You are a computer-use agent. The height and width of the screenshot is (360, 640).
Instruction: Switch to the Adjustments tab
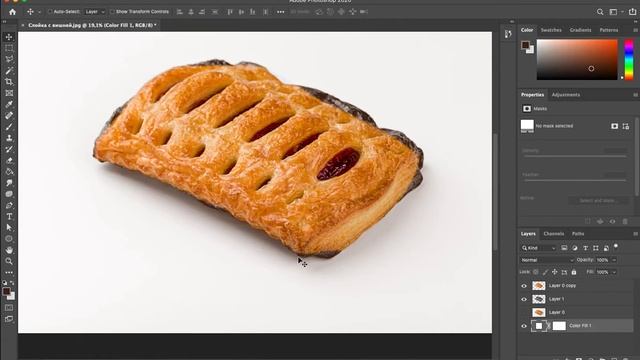point(566,95)
